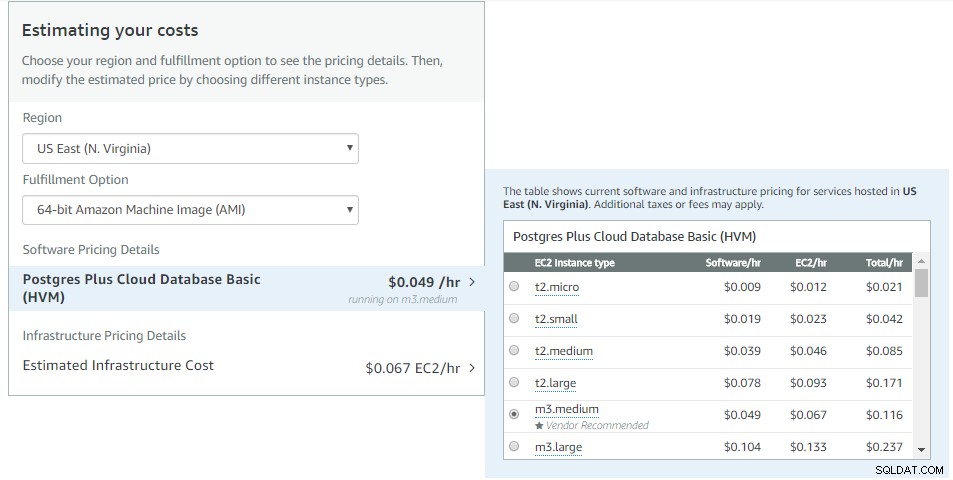This screenshot has height=480, width=953.
Task: Click the pricing table scroll up arrow
Action: tap(921, 261)
